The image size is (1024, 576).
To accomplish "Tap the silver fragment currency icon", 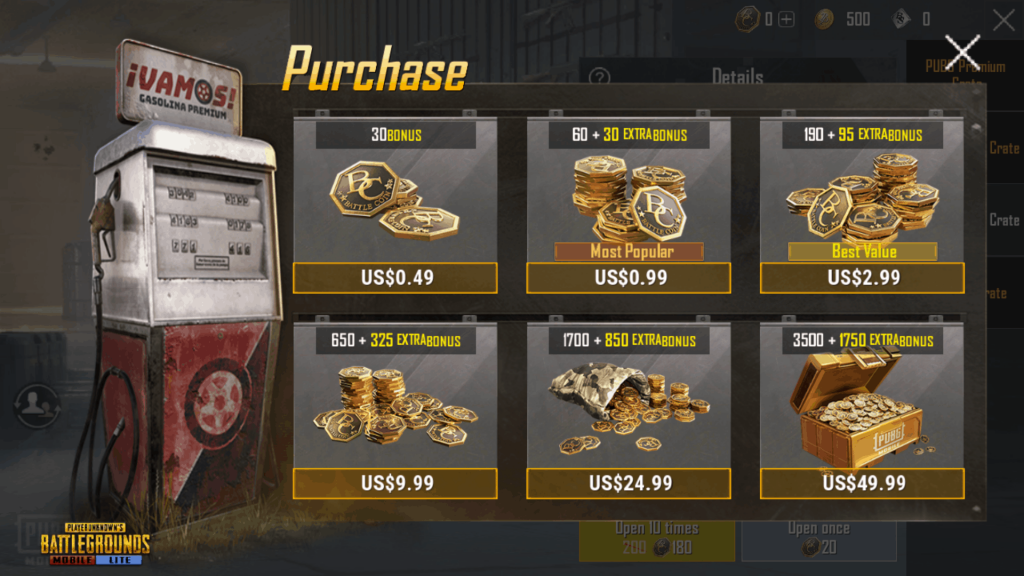I will (x=901, y=19).
